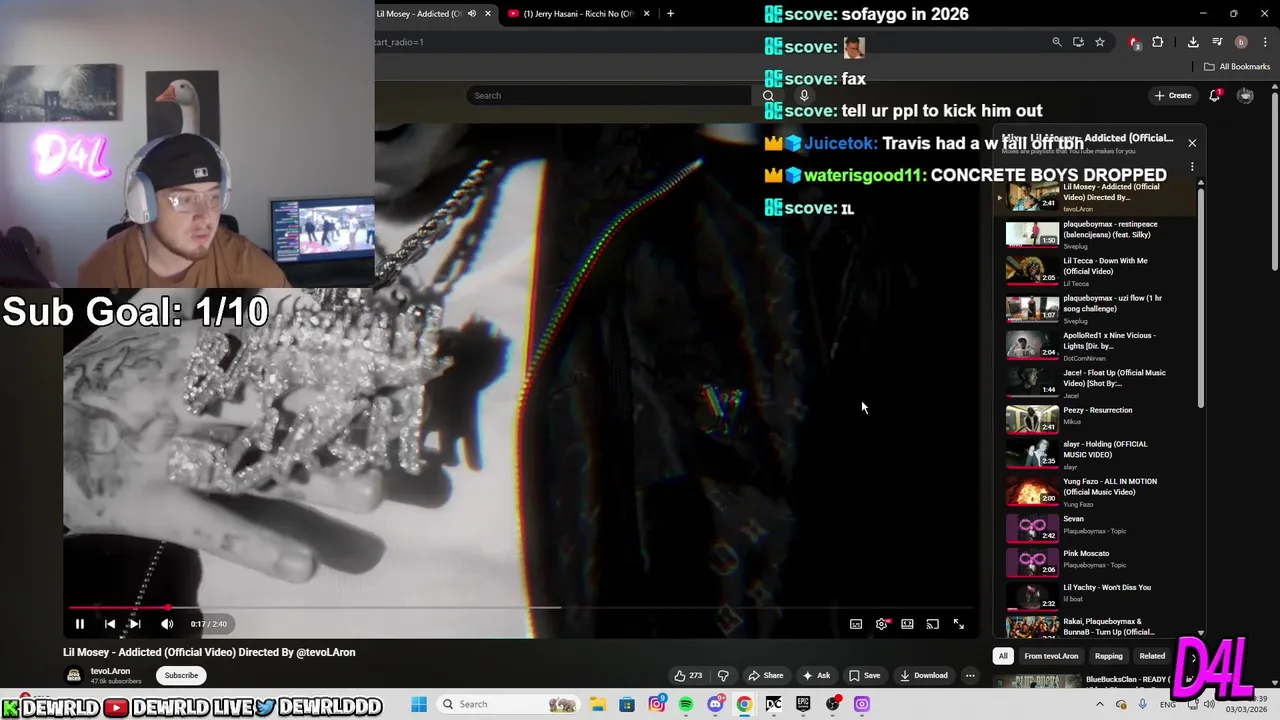The width and height of the screenshot is (1280, 720).
Task: Cast video with the Play on TV icon
Action: tap(932, 624)
